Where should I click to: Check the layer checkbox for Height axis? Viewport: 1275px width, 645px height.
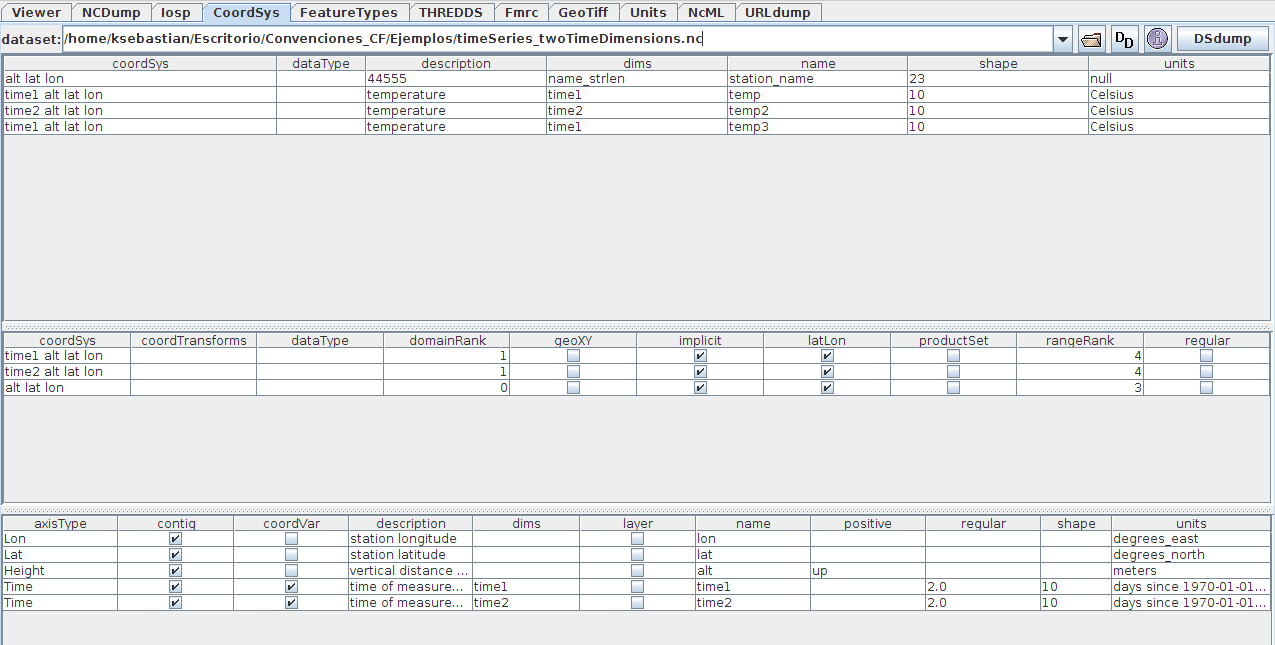[637, 571]
